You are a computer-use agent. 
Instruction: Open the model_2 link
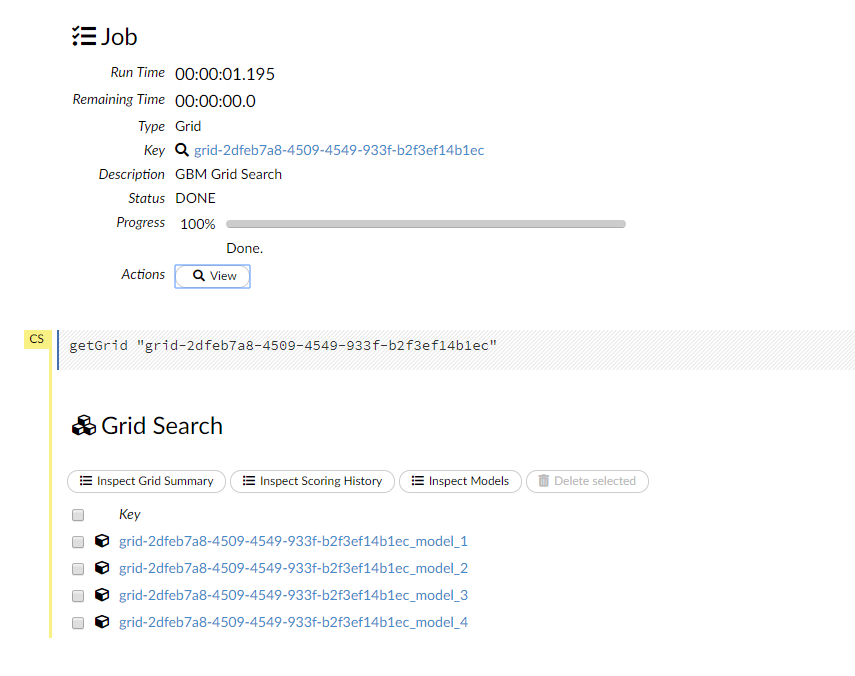coord(293,568)
